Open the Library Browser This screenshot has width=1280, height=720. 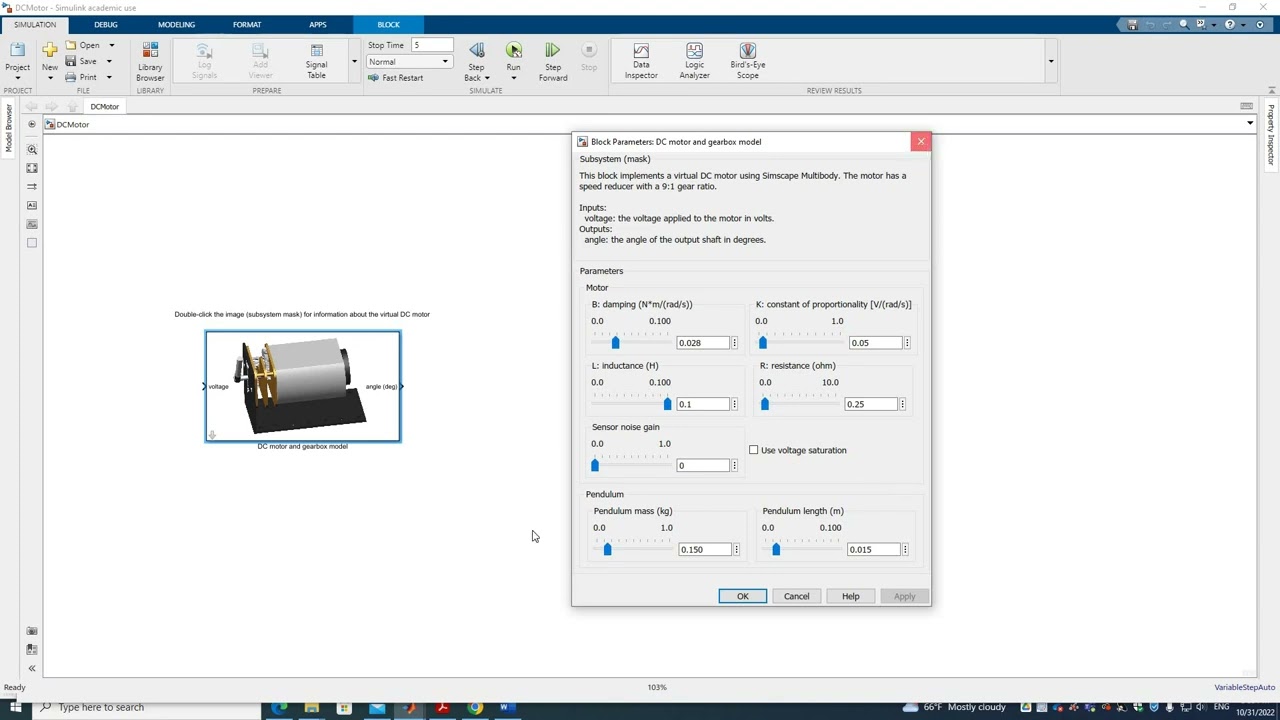click(x=150, y=61)
